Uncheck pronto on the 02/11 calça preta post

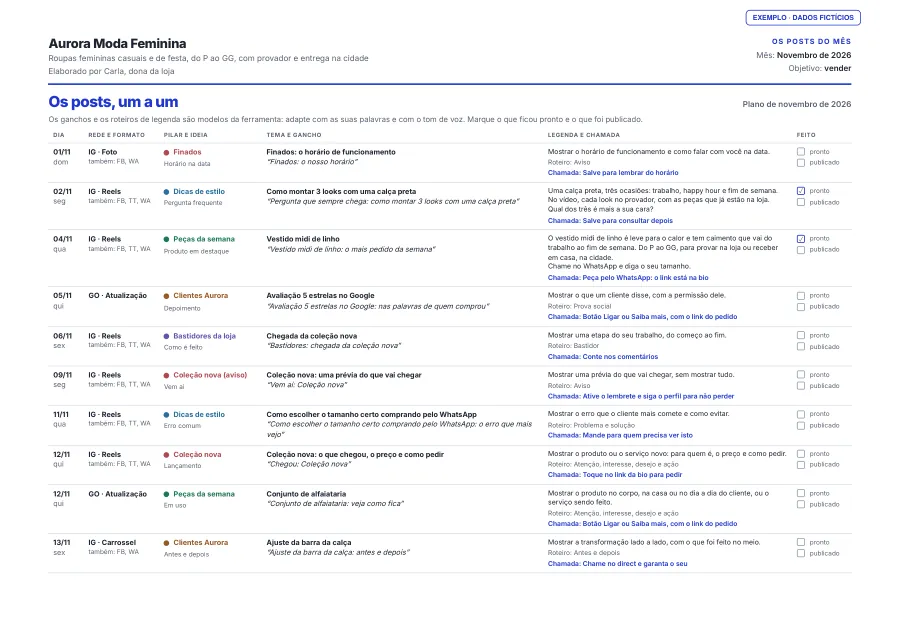(801, 191)
